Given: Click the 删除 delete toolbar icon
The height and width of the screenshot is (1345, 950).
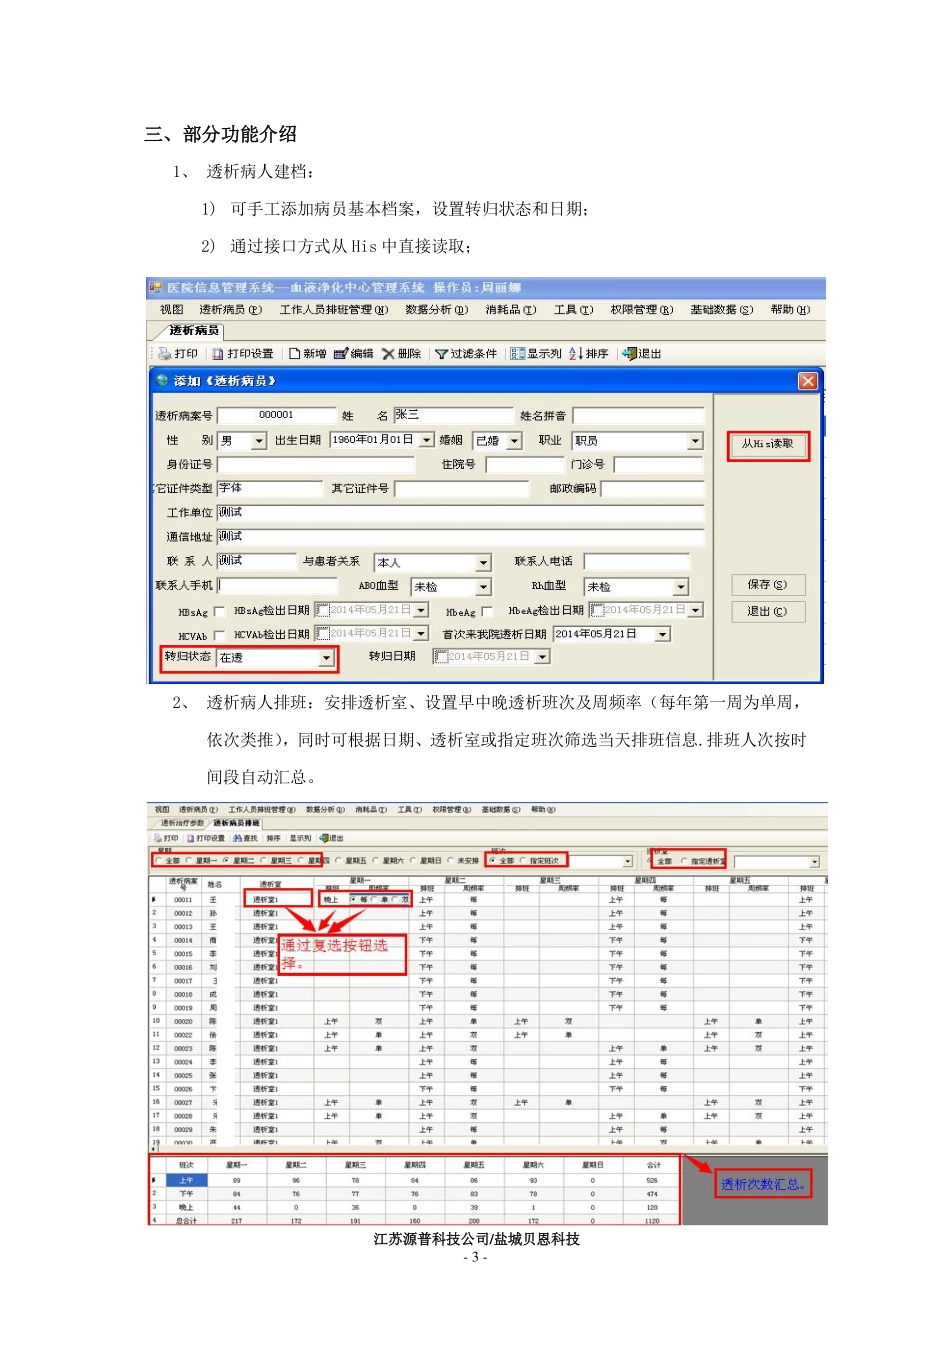Looking at the screenshot, I should coord(402,354).
